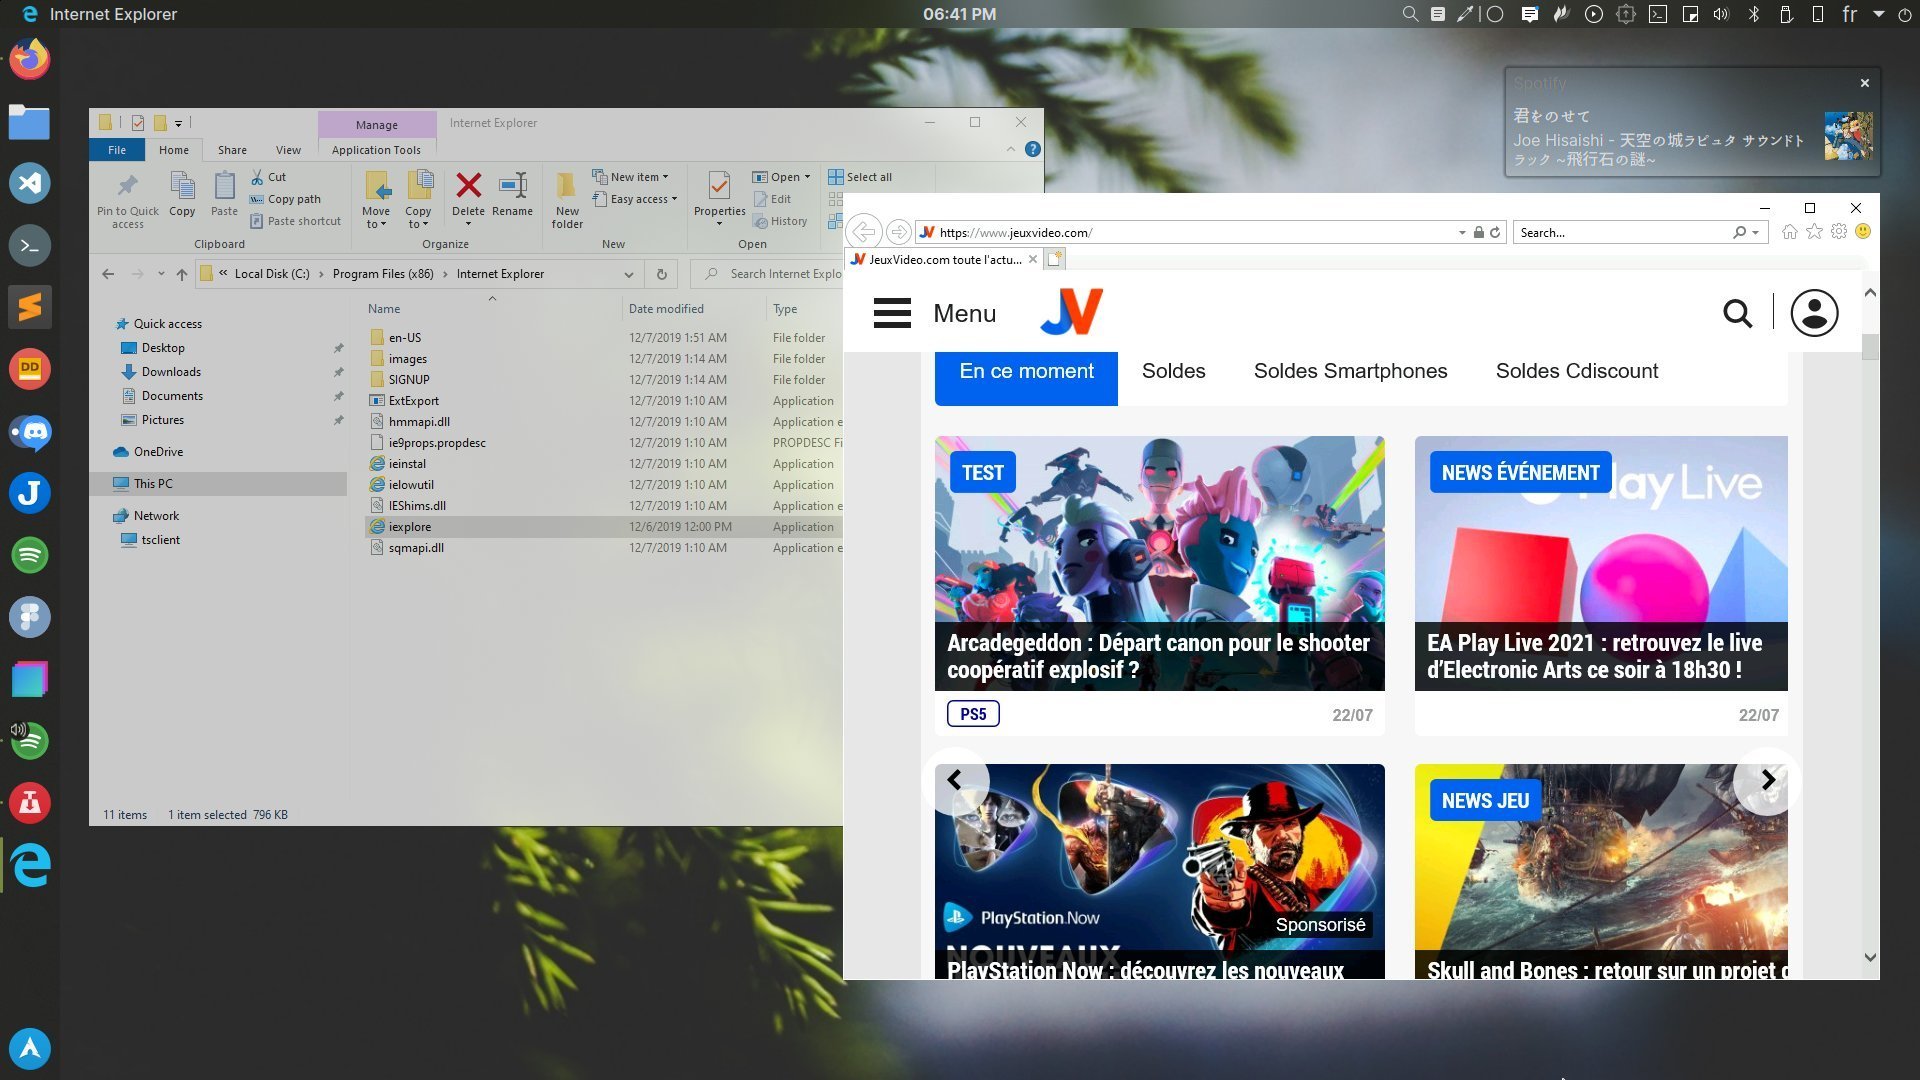The width and height of the screenshot is (1920, 1080).
Task: Click the PS5 tag under Arcadegeddon
Action: coord(973,714)
